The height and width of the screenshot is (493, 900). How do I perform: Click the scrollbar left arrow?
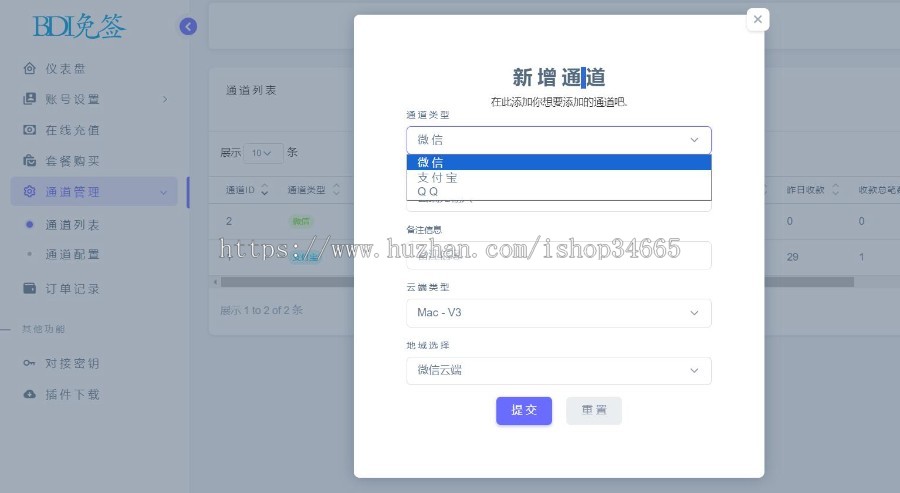point(216,282)
